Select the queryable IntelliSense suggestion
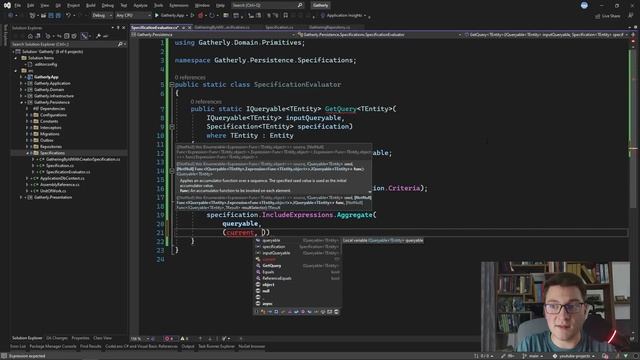The height and width of the screenshot is (360, 640). [297, 240]
